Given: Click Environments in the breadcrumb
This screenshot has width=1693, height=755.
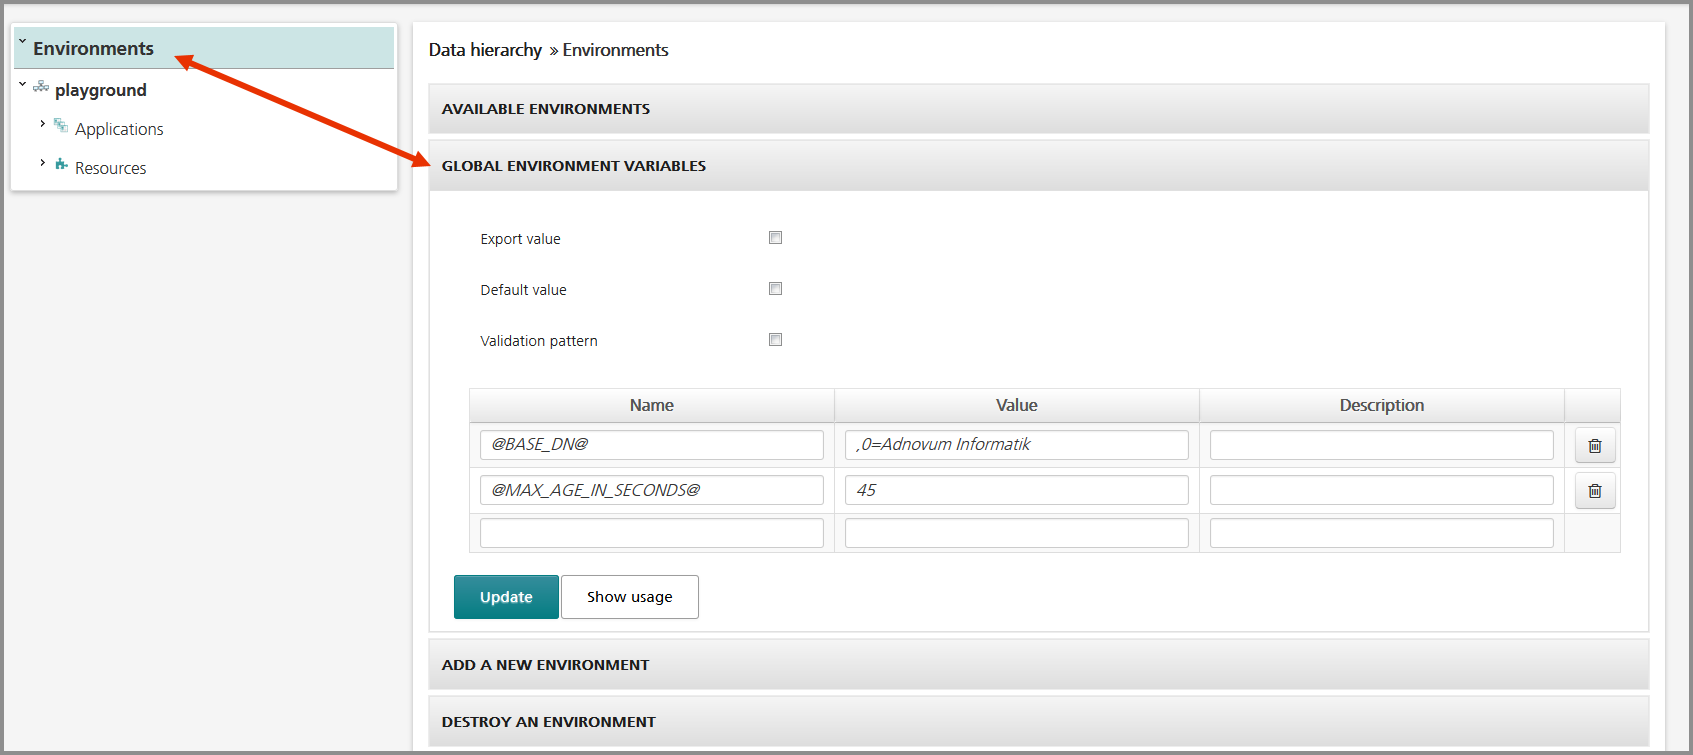Looking at the screenshot, I should pos(615,50).
